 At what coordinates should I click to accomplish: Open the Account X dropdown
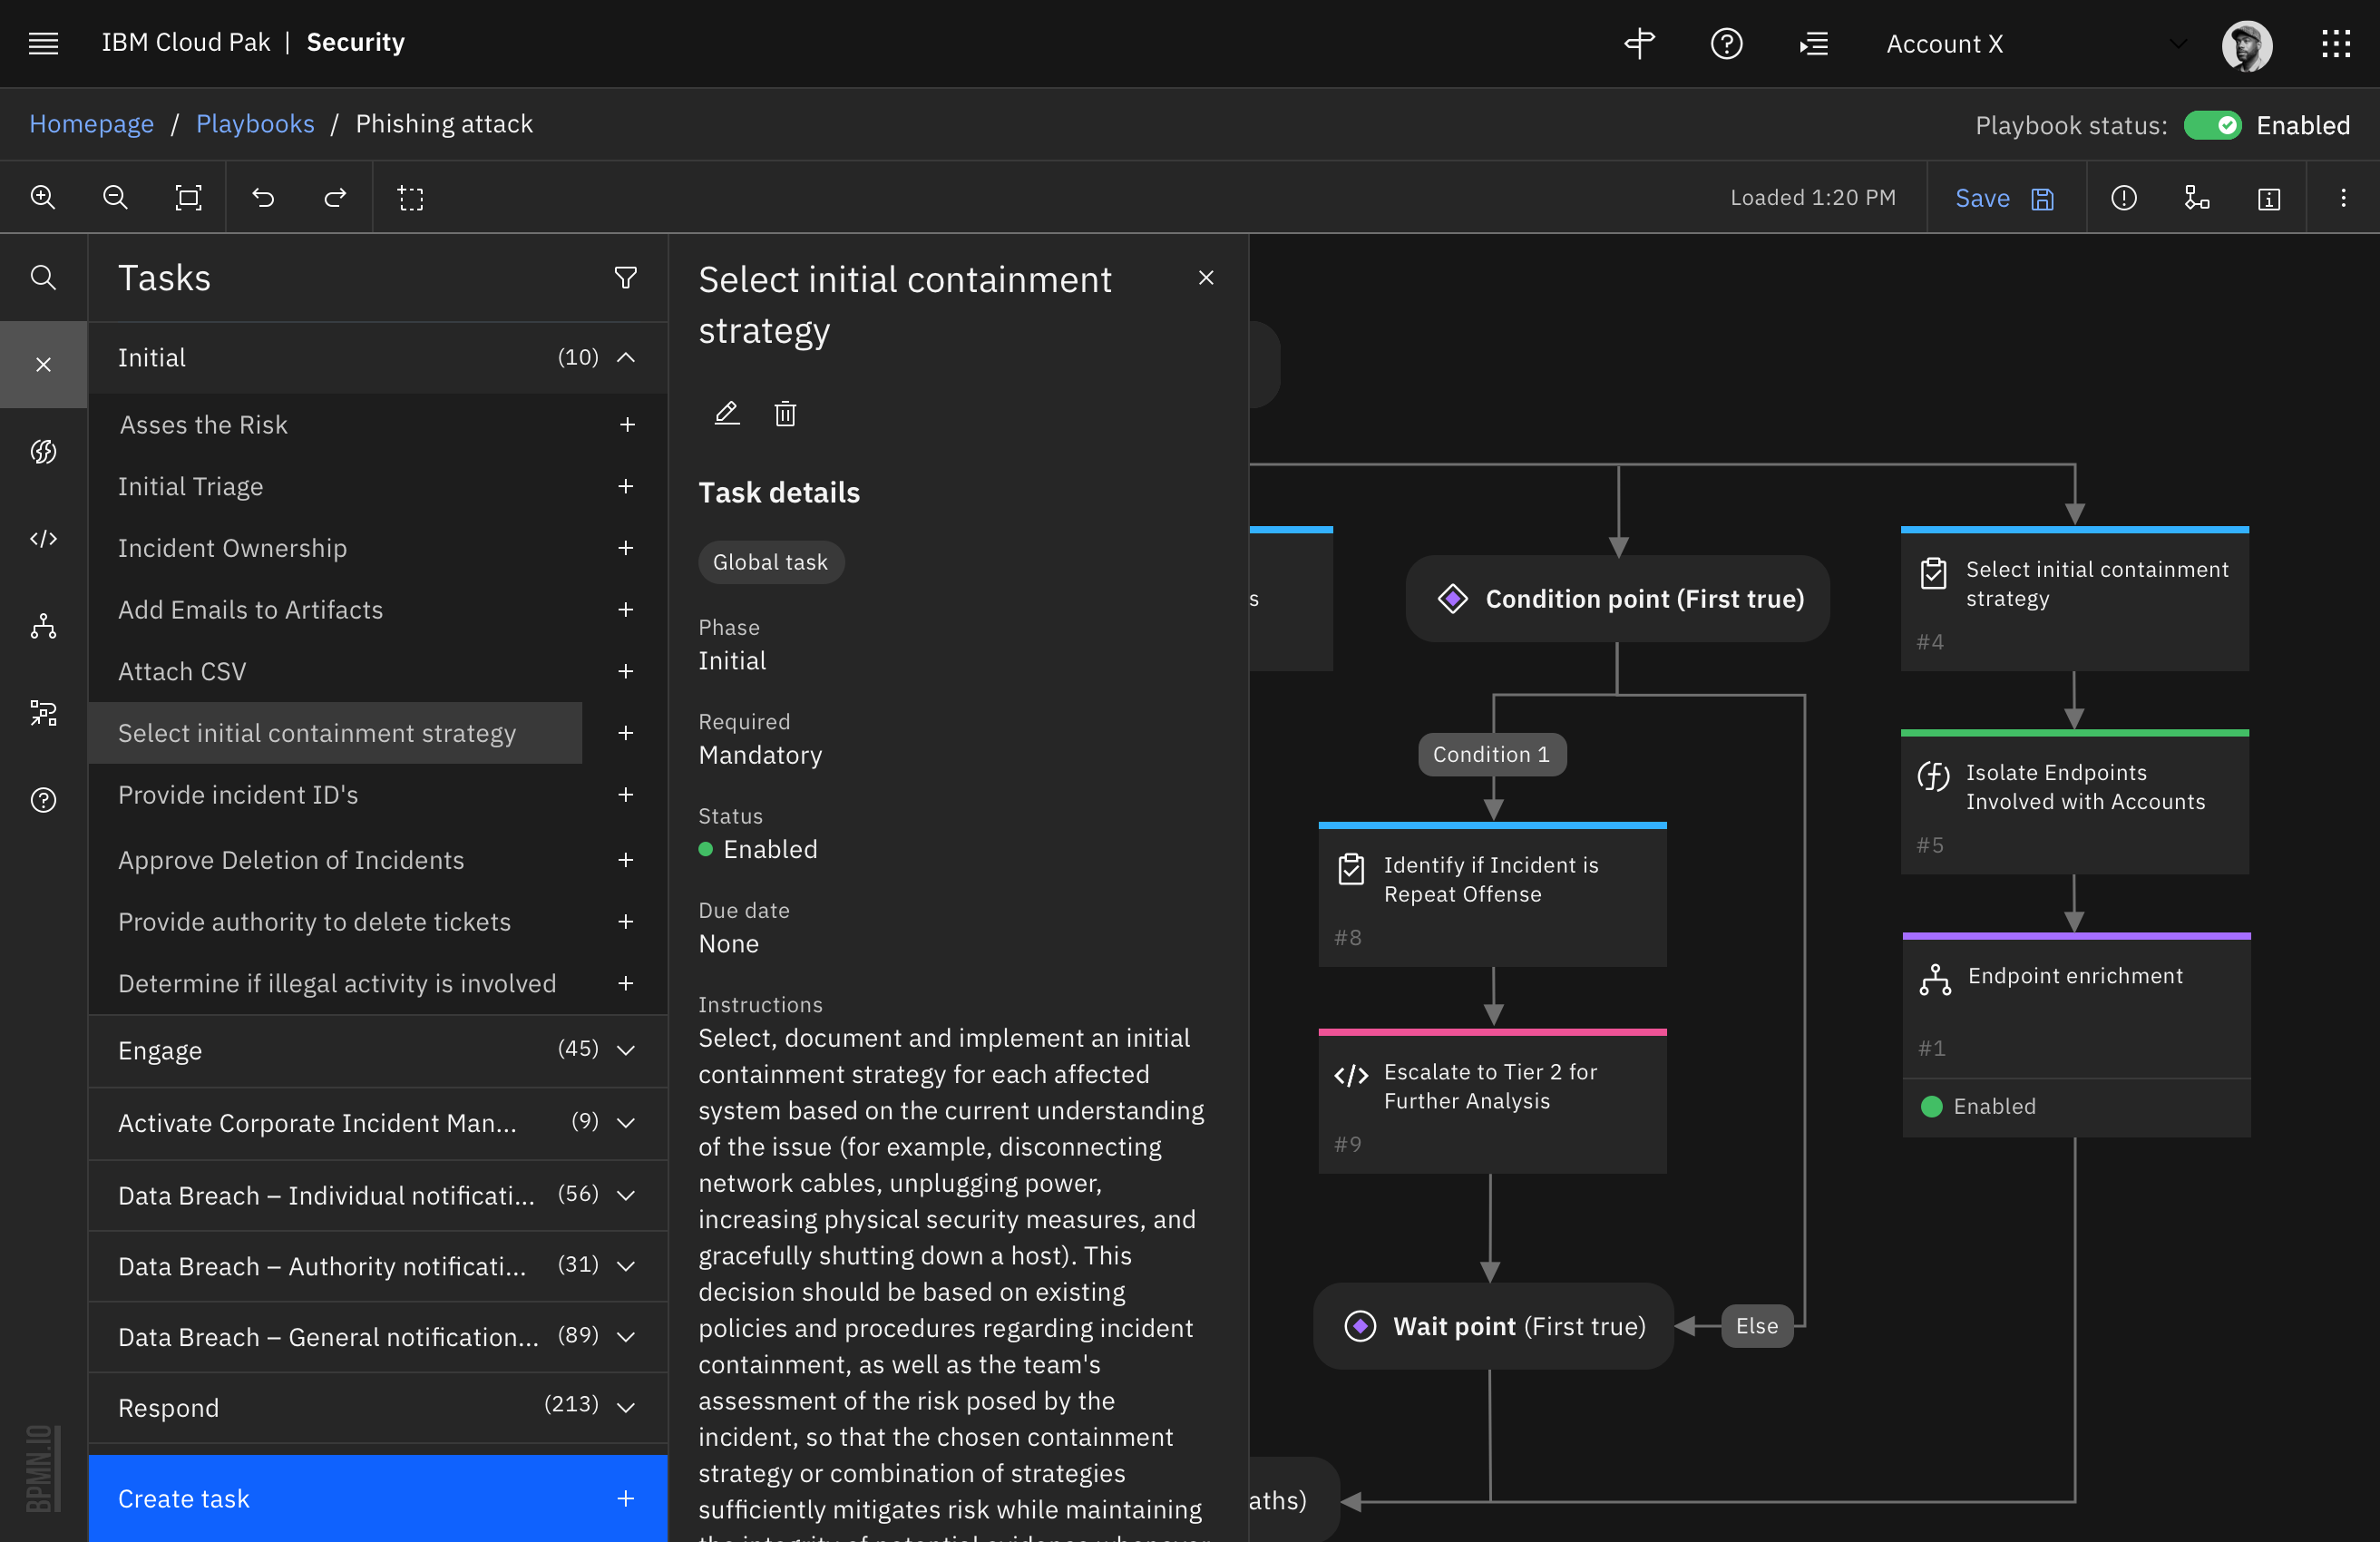pos(2177,44)
